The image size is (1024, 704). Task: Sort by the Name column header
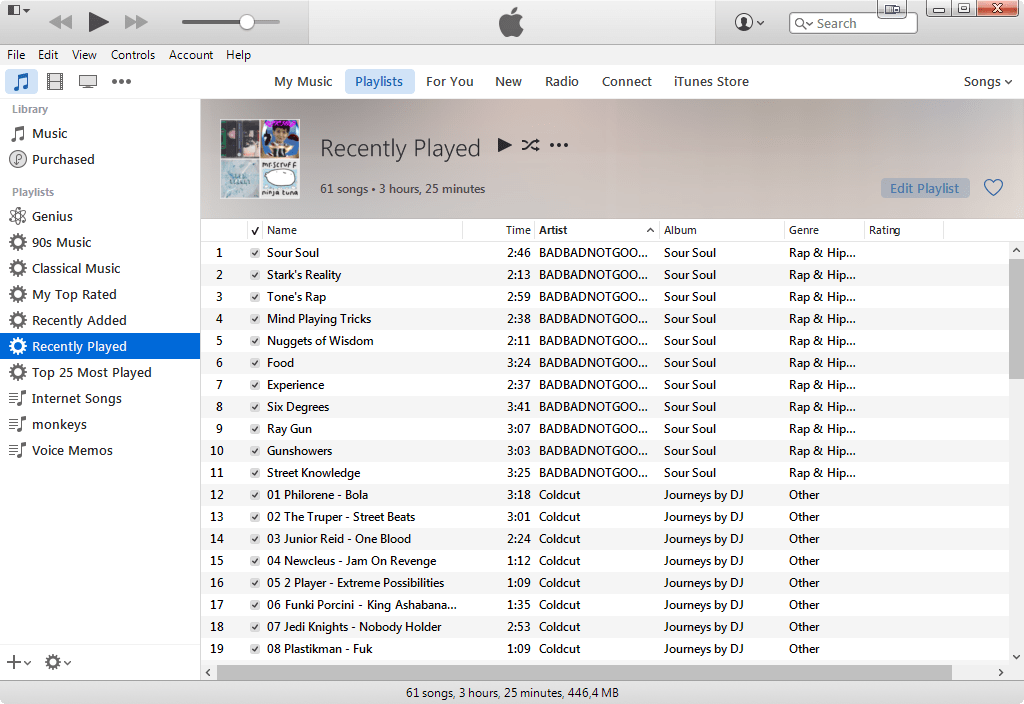364,231
